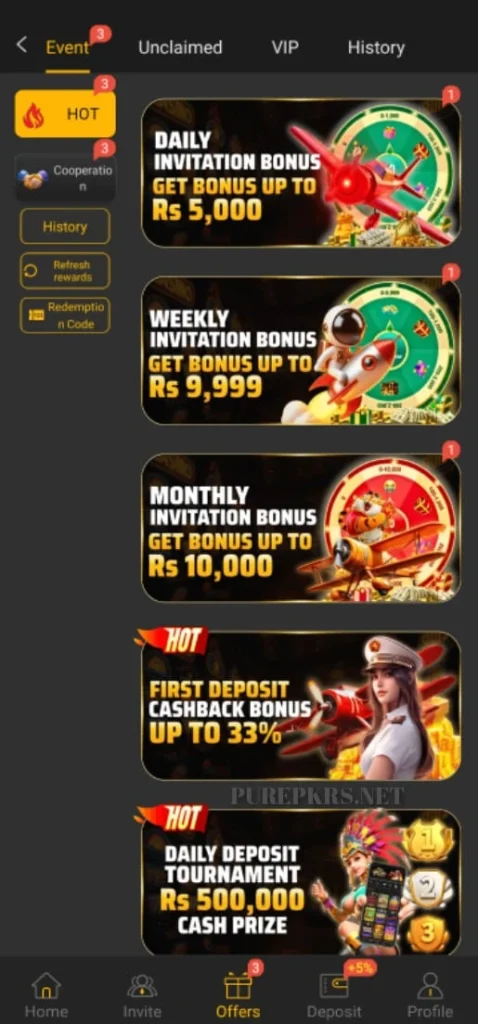478x1024 pixels.
Task: Switch to the Unclaimed tab
Action: 180,48
